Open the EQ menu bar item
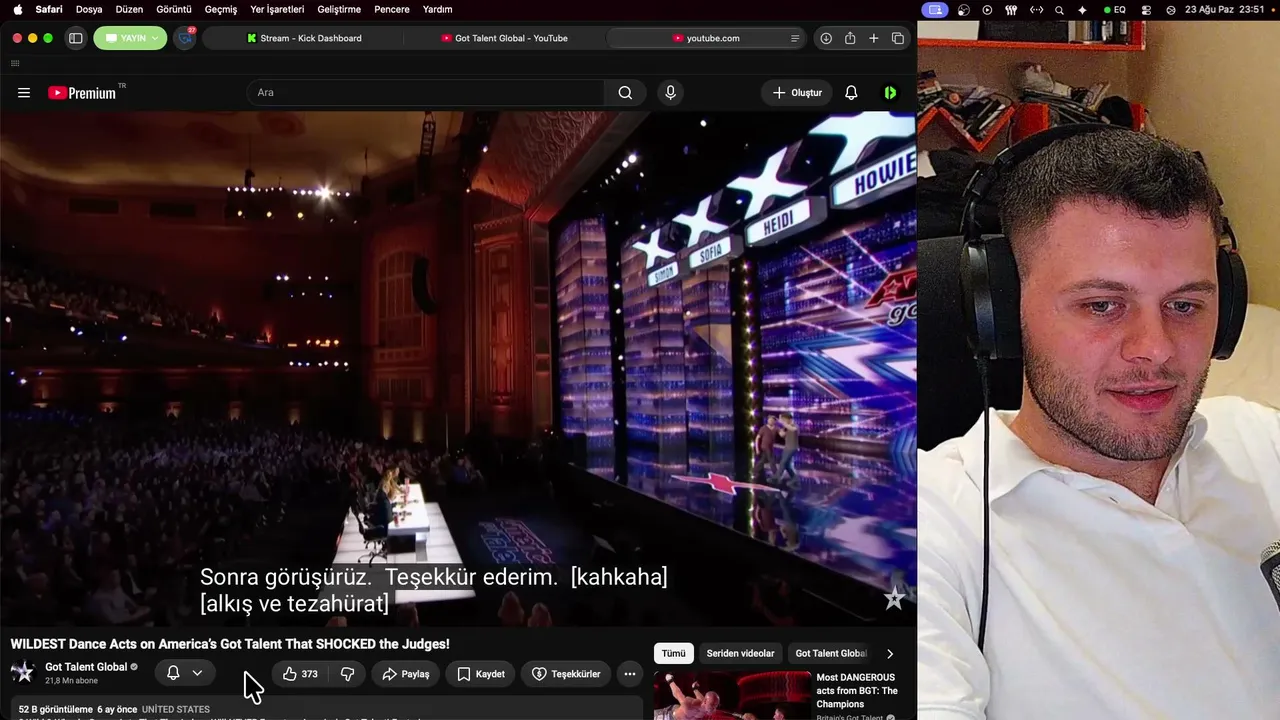 (1115, 9)
